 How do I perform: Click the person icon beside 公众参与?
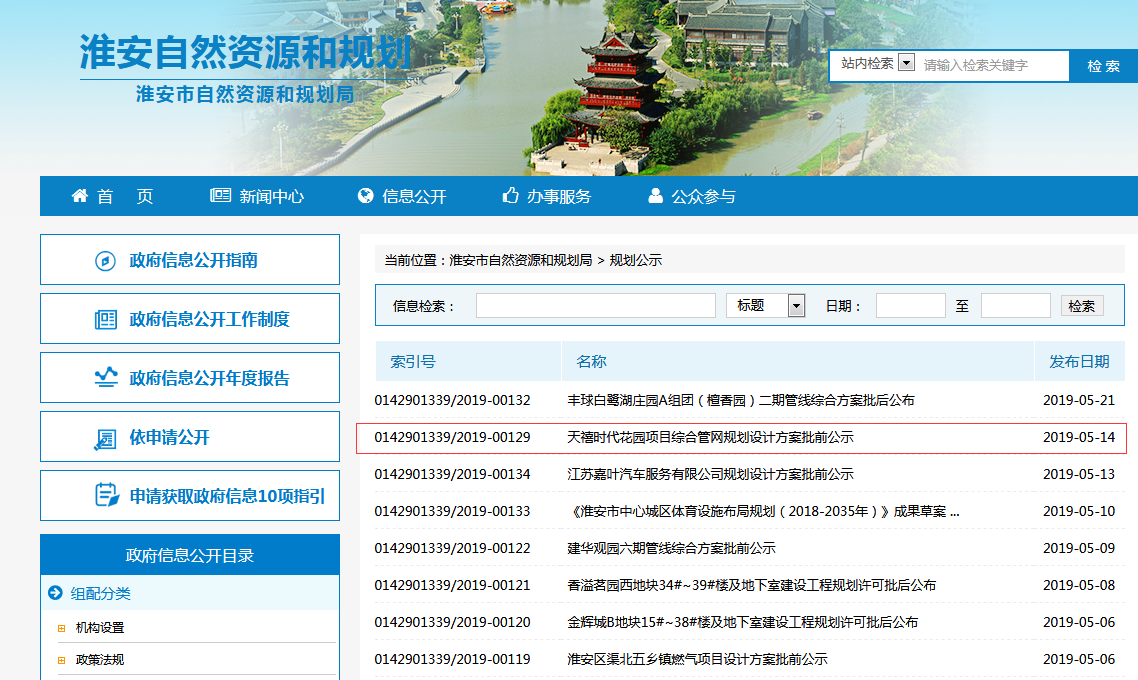pyautogui.click(x=656, y=196)
